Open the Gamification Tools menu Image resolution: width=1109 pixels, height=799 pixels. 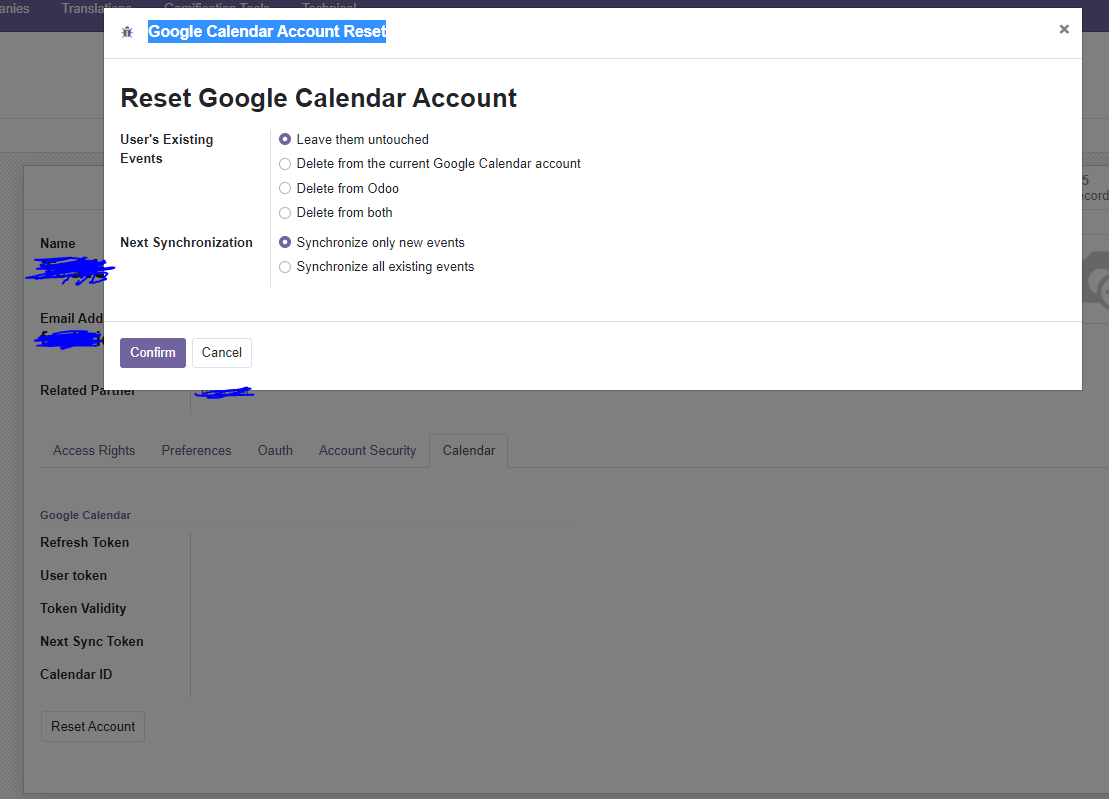coord(216,8)
